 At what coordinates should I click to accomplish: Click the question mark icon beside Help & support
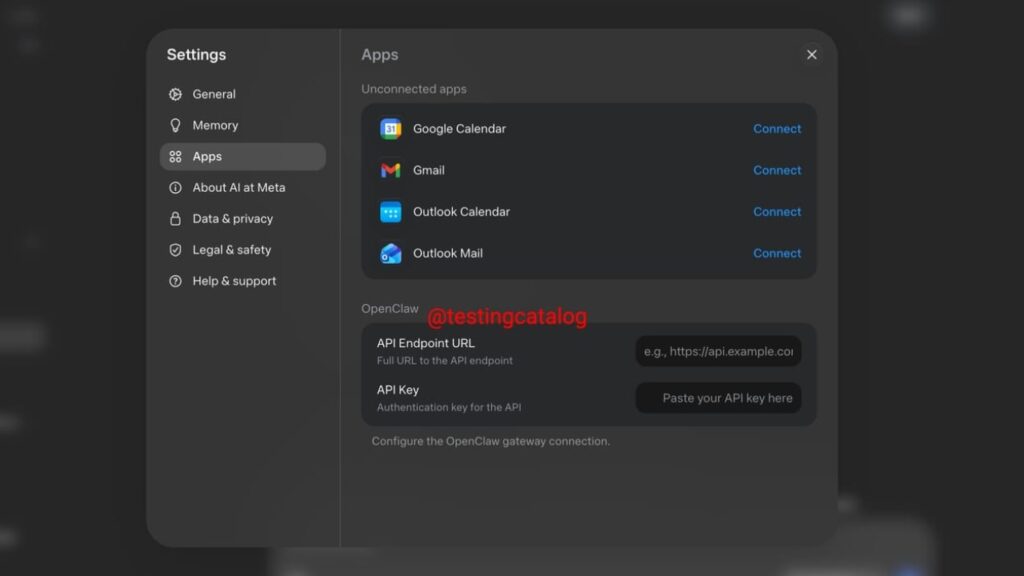coord(176,281)
